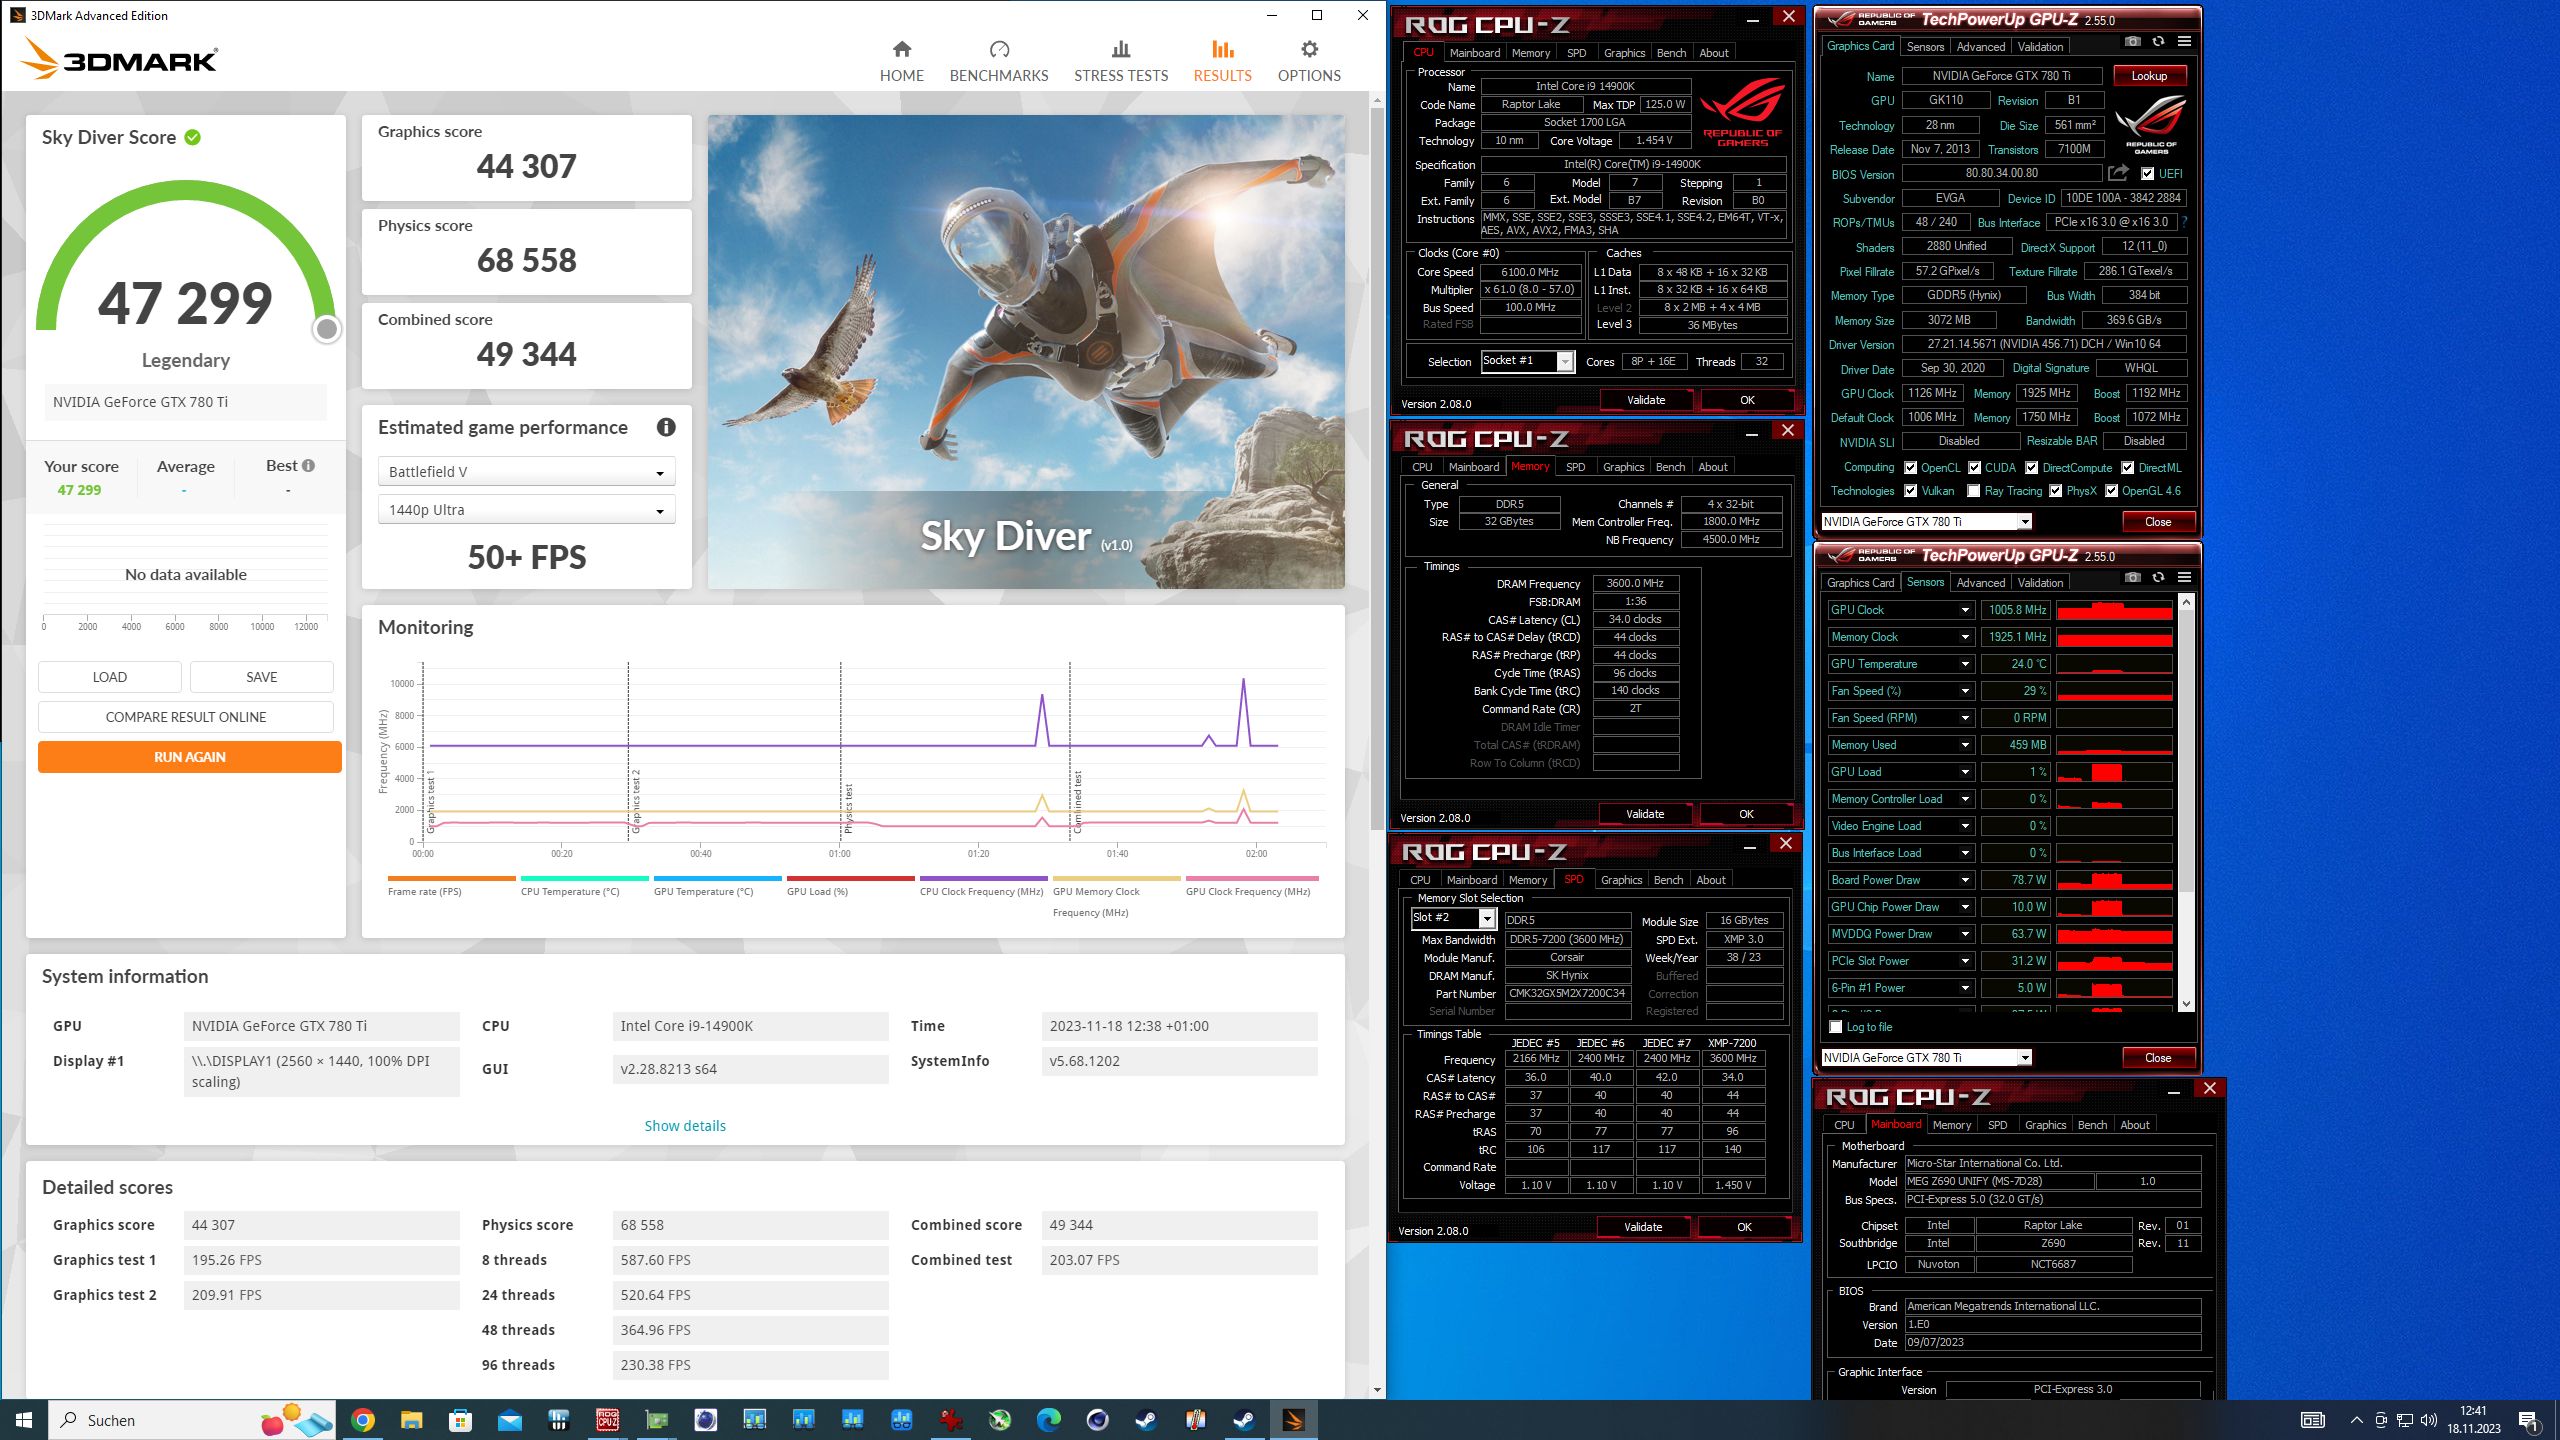Toggle the UEFI checkbox in GPU-Z
Viewport: 2560px width, 1440px height.
click(2146, 174)
